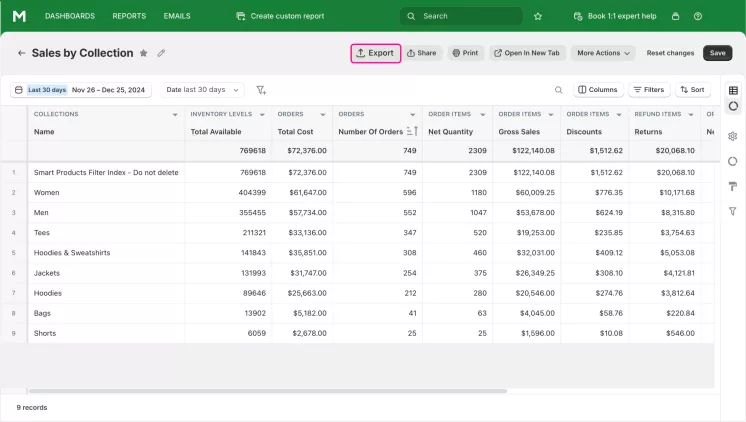Open dropdown arrow above Gross Sales

tap(550, 115)
